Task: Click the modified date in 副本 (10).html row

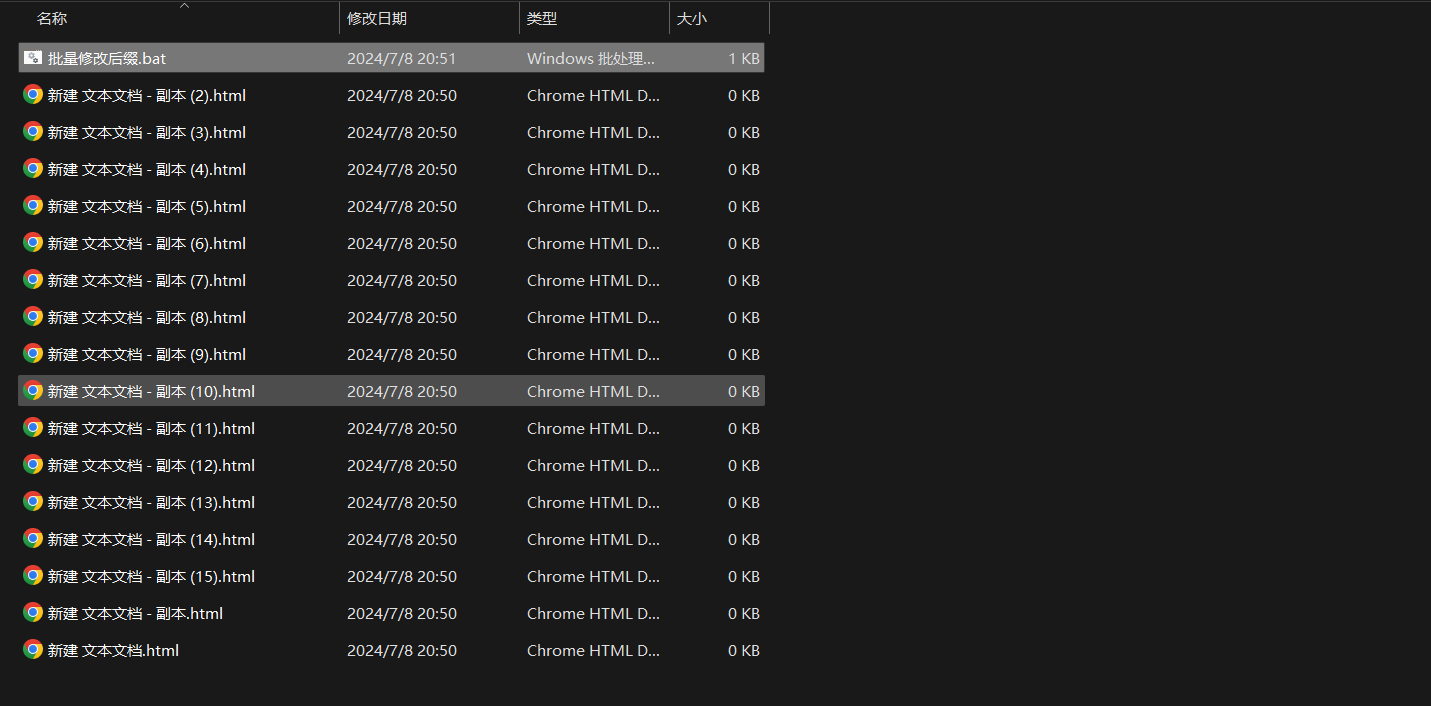Action: click(x=401, y=391)
